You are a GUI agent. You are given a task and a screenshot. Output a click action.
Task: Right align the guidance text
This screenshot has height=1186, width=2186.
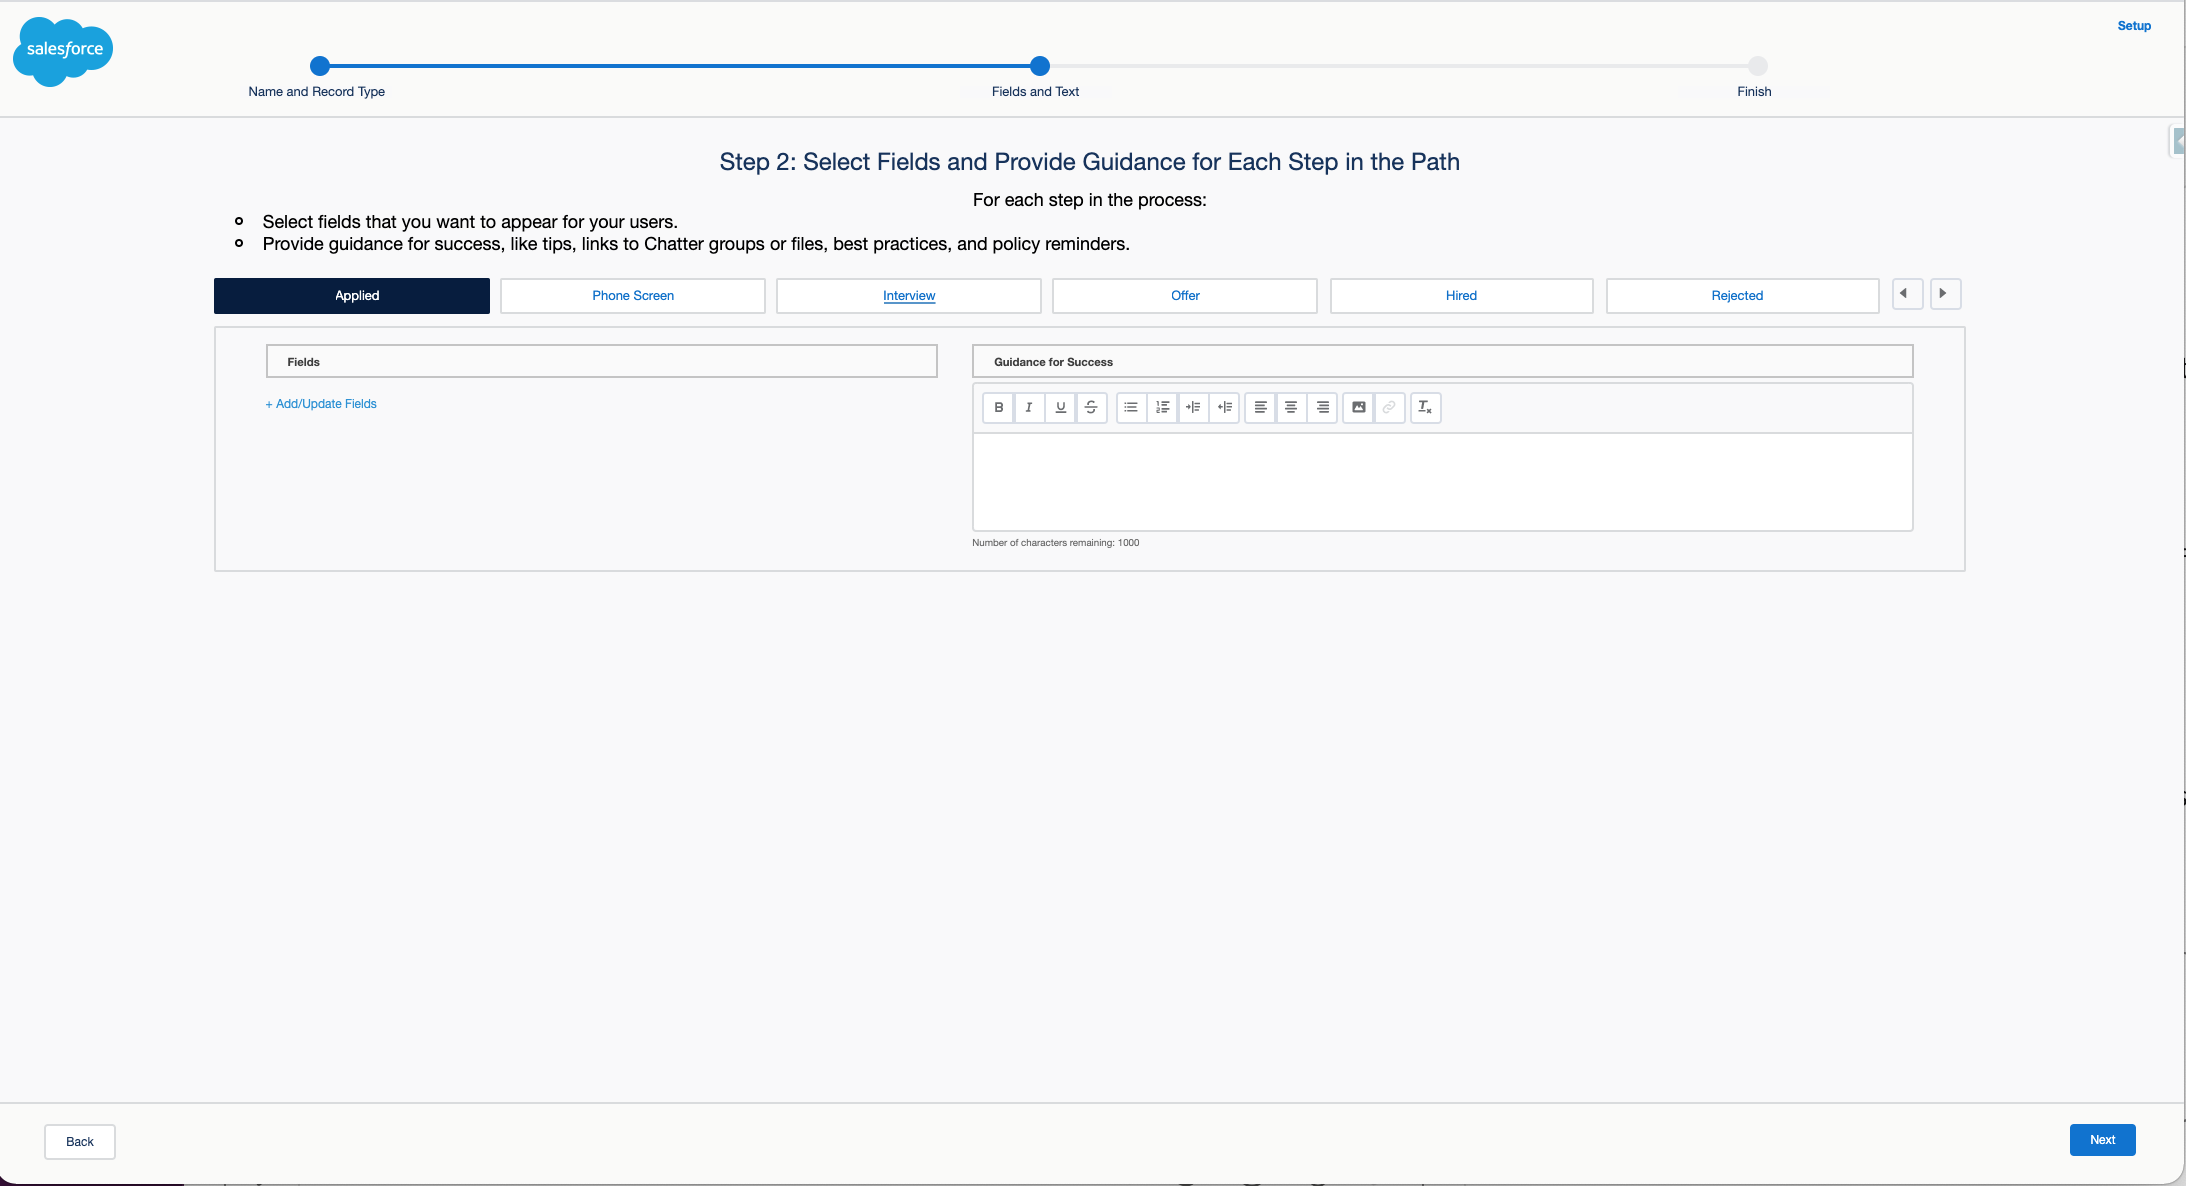pyautogui.click(x=1322, y=407)
